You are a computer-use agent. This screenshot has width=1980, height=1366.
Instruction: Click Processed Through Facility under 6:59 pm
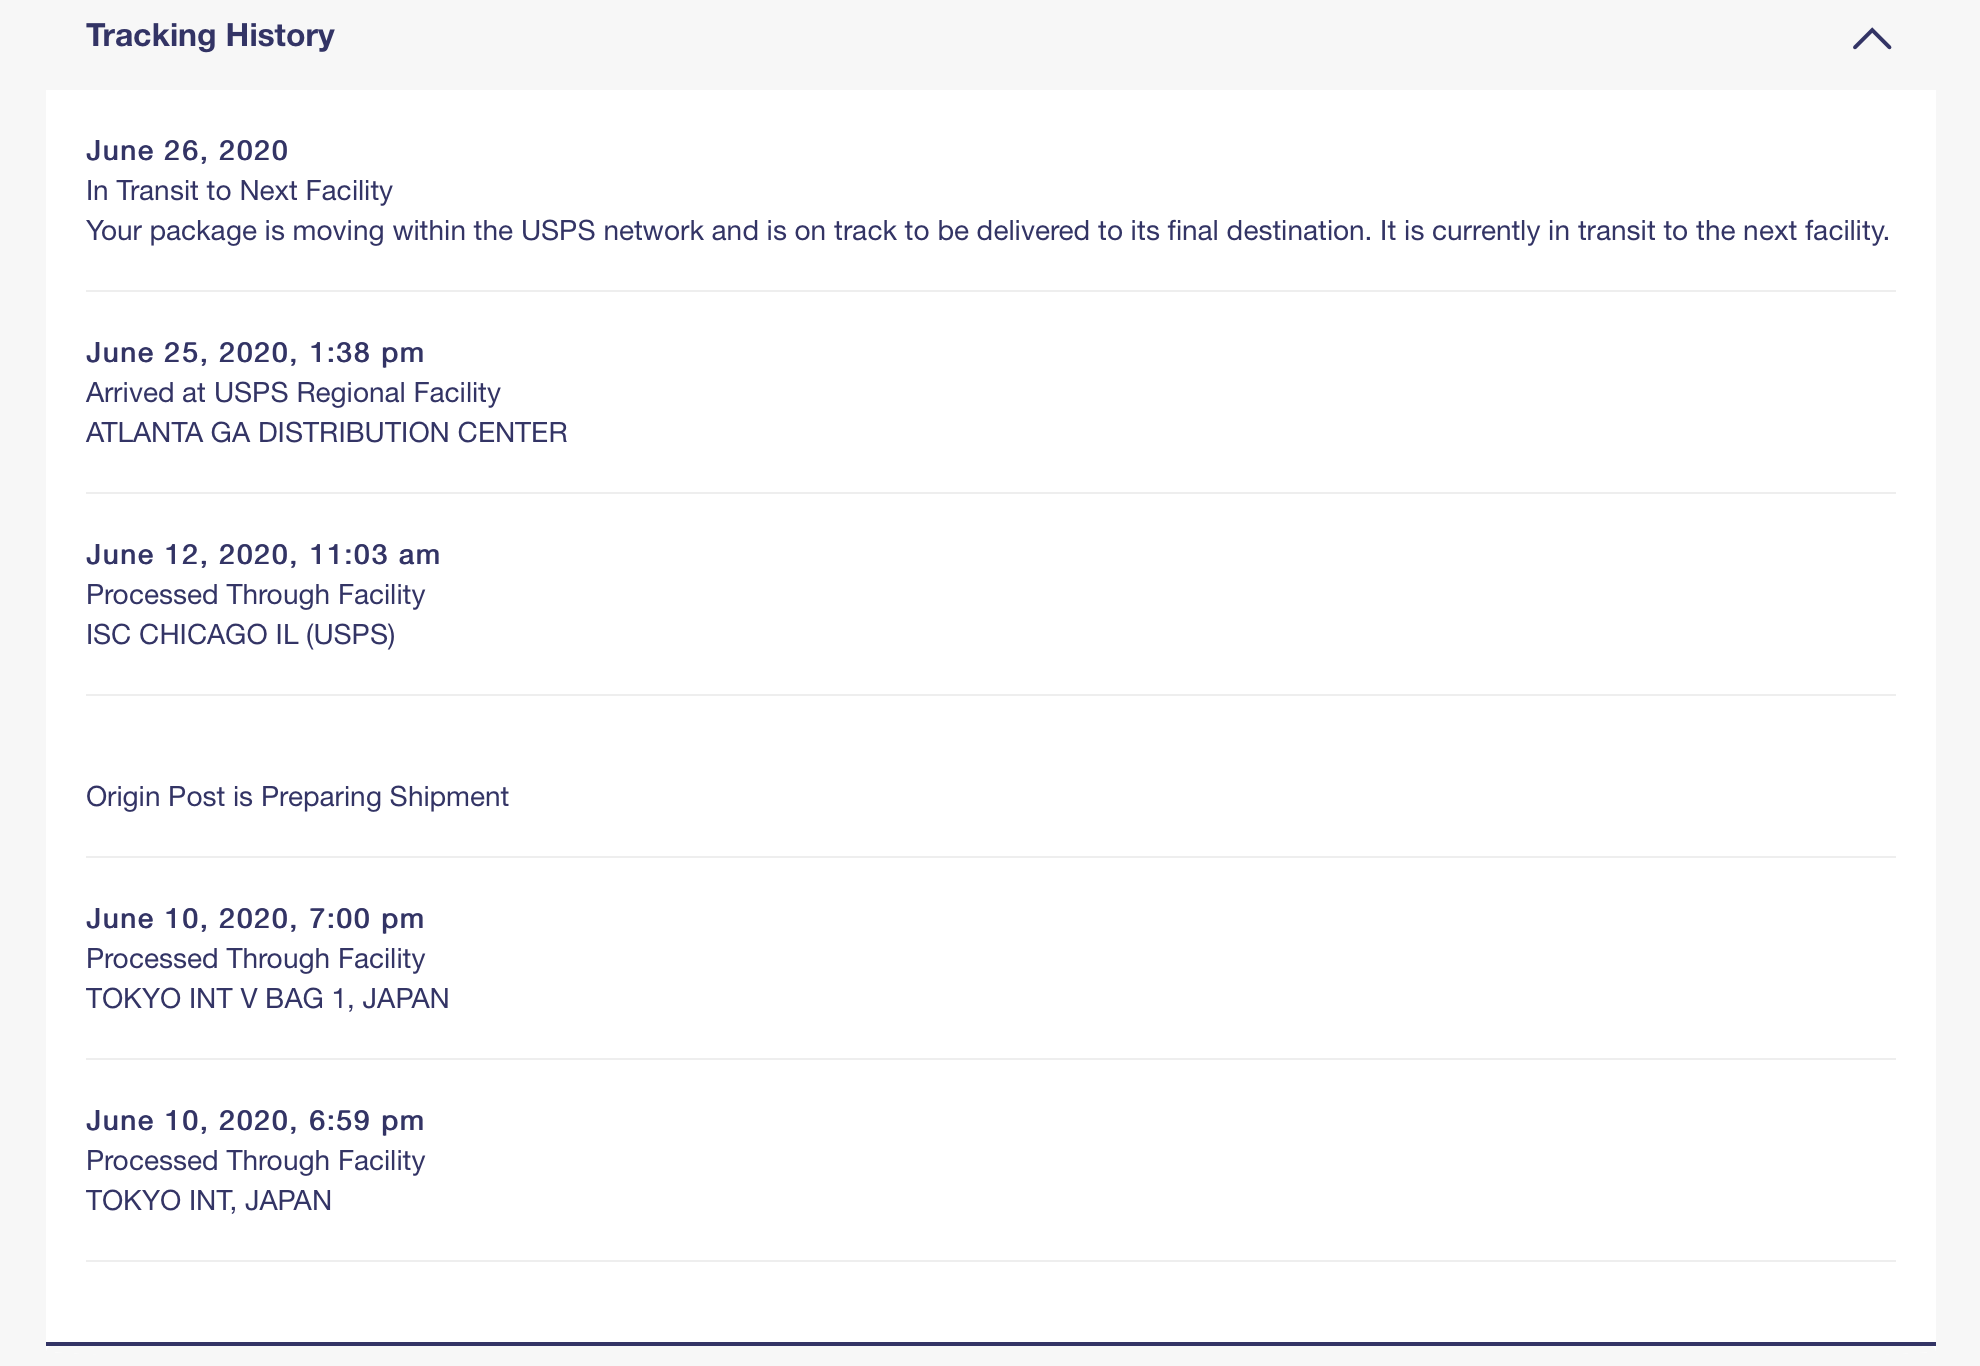(255, 1160)
